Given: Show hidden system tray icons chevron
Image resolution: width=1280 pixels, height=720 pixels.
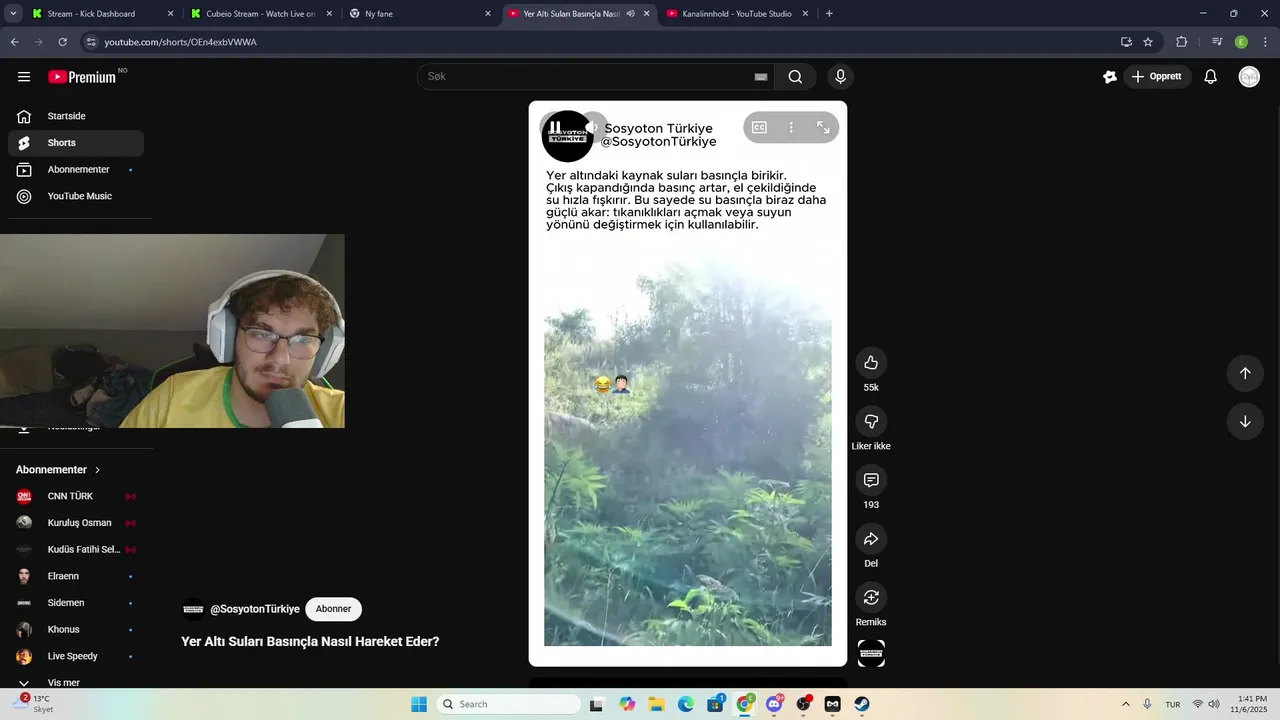Looking at the screenshot, I should [x=1126, y=704].
